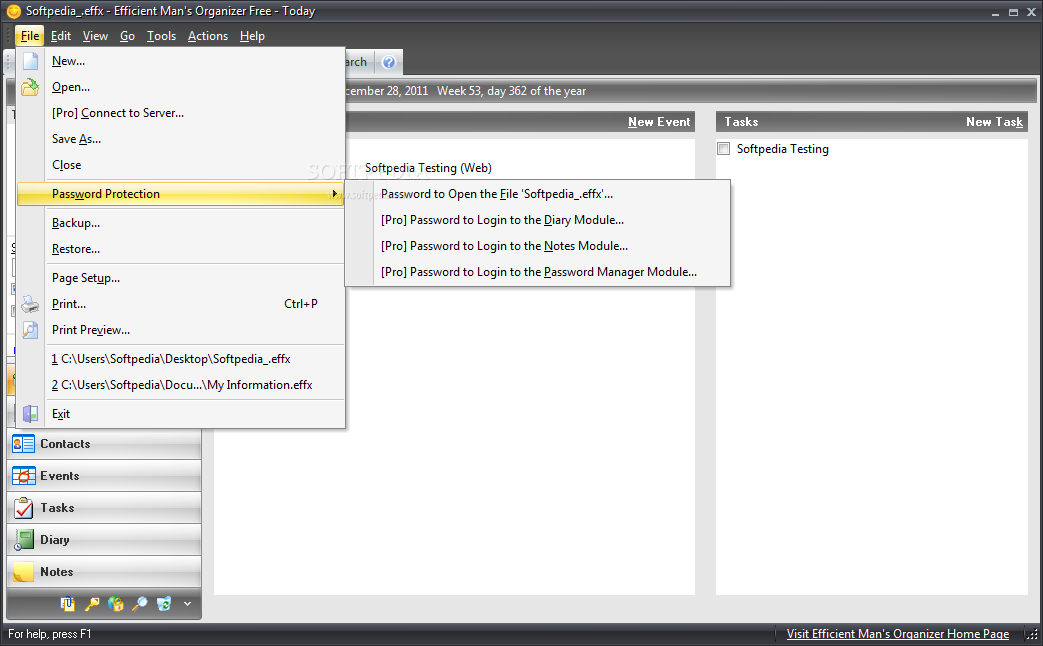Open the Contacts module in sidebar
Screen dimensions: 1043x646
(104, 444)
